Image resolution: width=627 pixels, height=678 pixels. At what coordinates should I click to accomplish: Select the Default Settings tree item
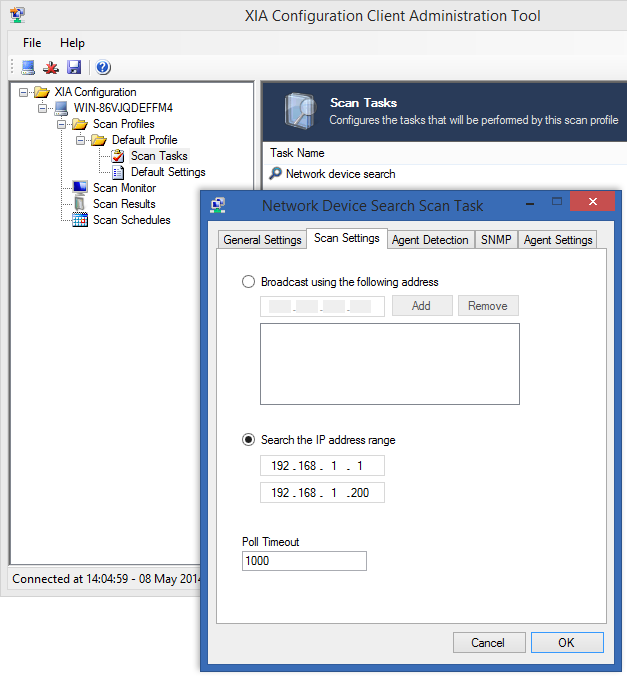[x=168, y=172]
